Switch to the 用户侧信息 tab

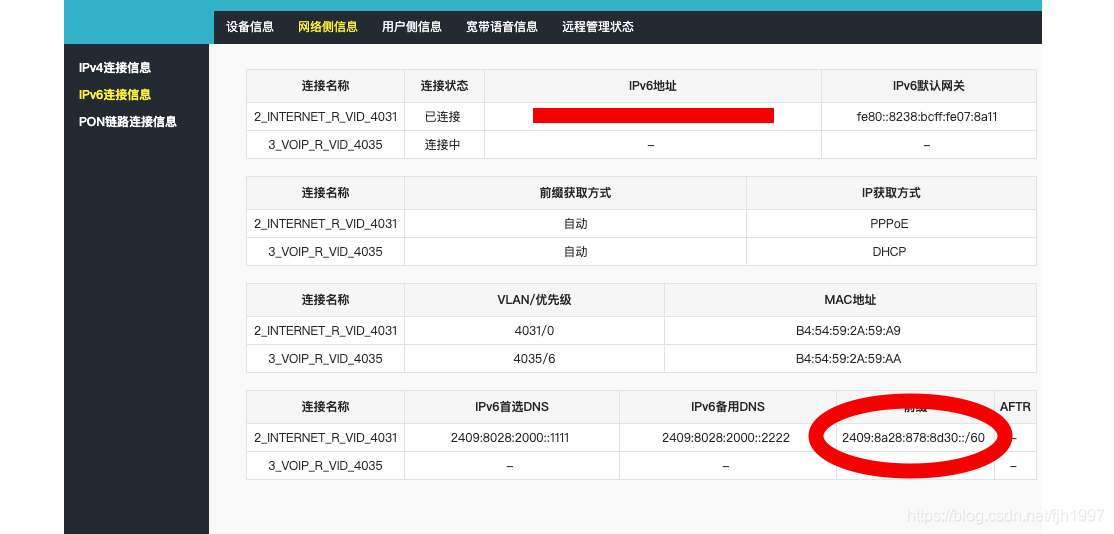pyautogui.click(x=411, y=27)
